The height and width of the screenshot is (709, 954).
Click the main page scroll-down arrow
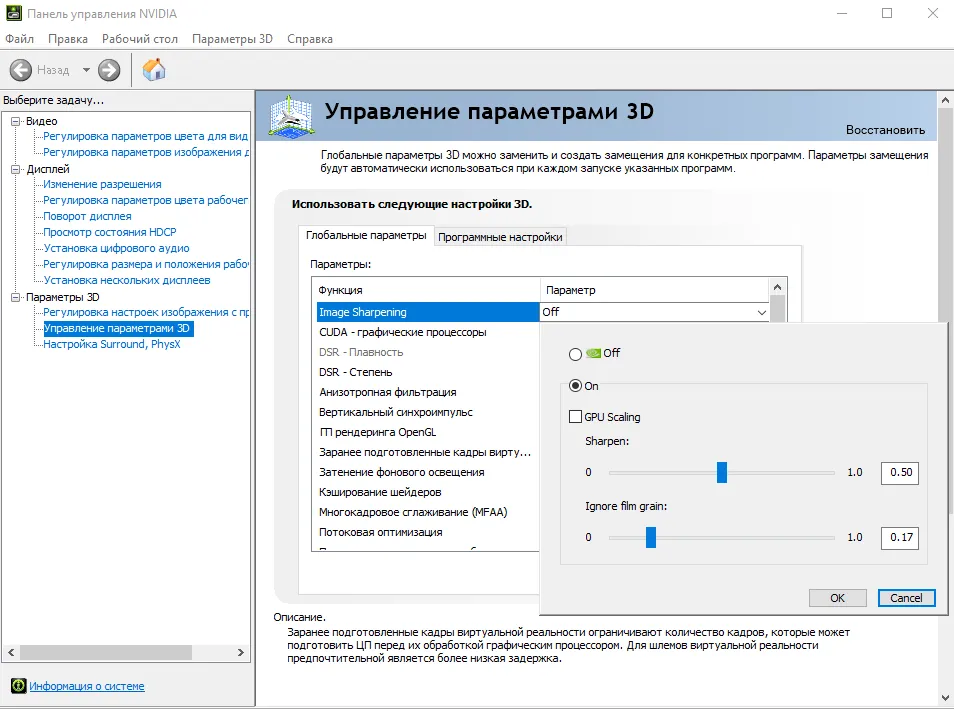(945, 697)
